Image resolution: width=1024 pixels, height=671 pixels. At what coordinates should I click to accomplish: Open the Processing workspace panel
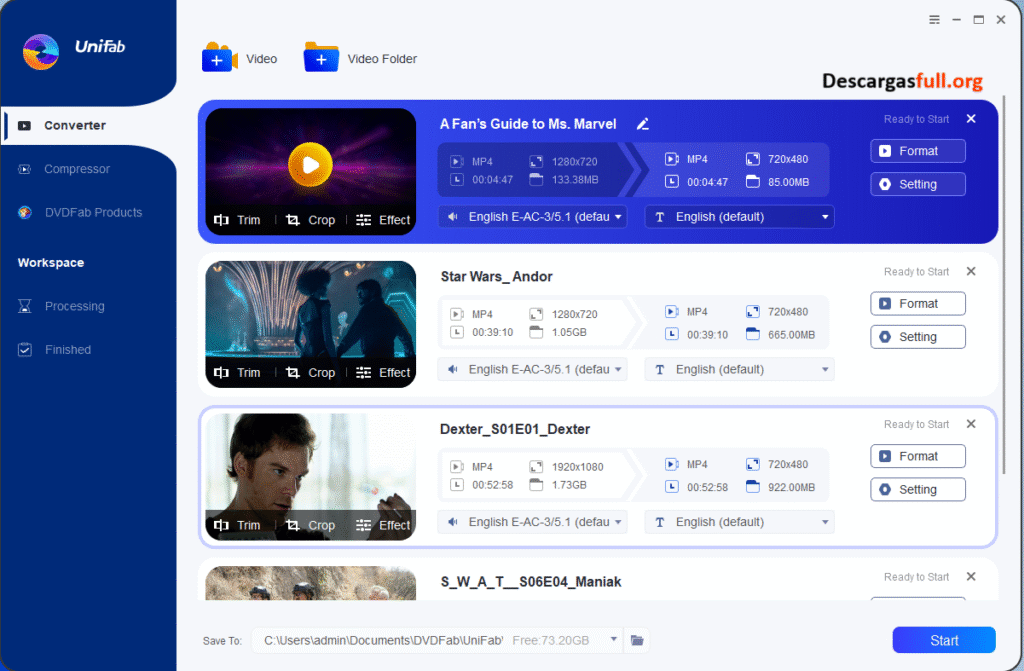75,306
